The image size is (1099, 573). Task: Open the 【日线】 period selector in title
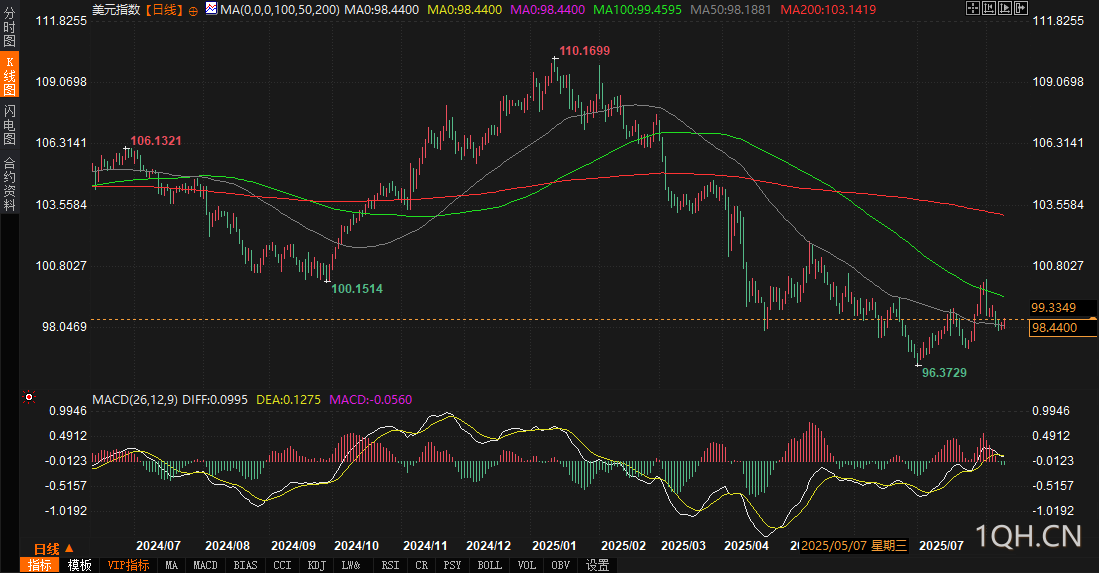coord(163,9)
